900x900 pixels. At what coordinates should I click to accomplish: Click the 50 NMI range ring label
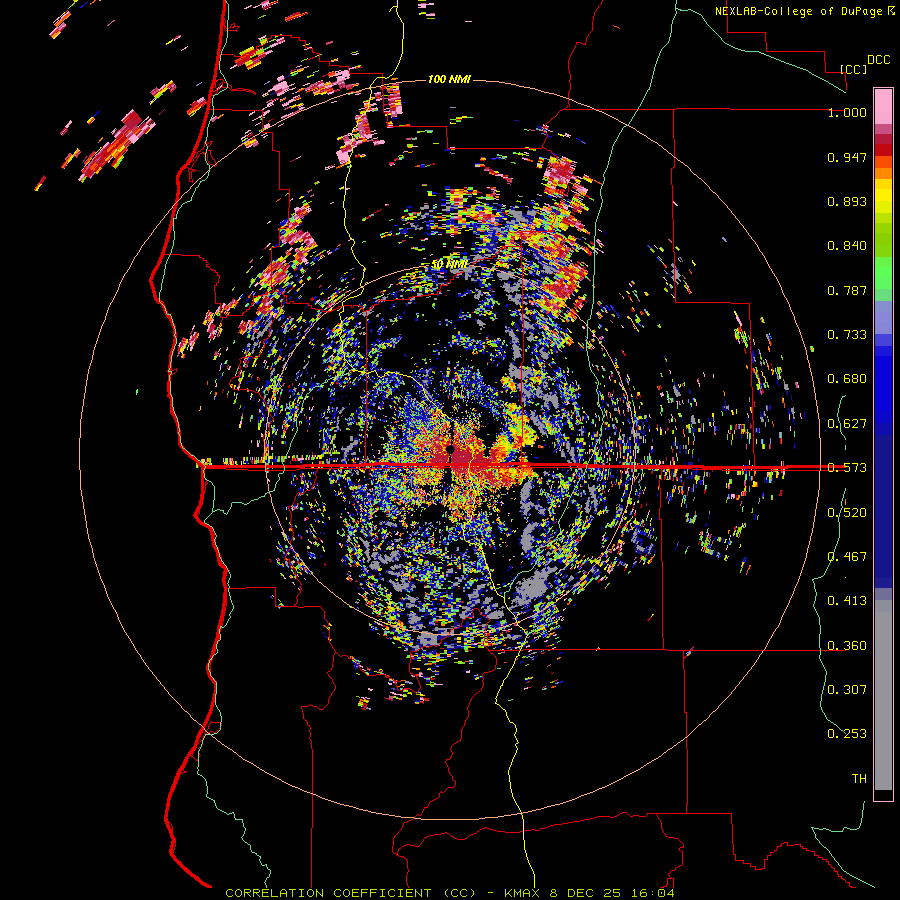pyautogui.click(x=449, y=265)
